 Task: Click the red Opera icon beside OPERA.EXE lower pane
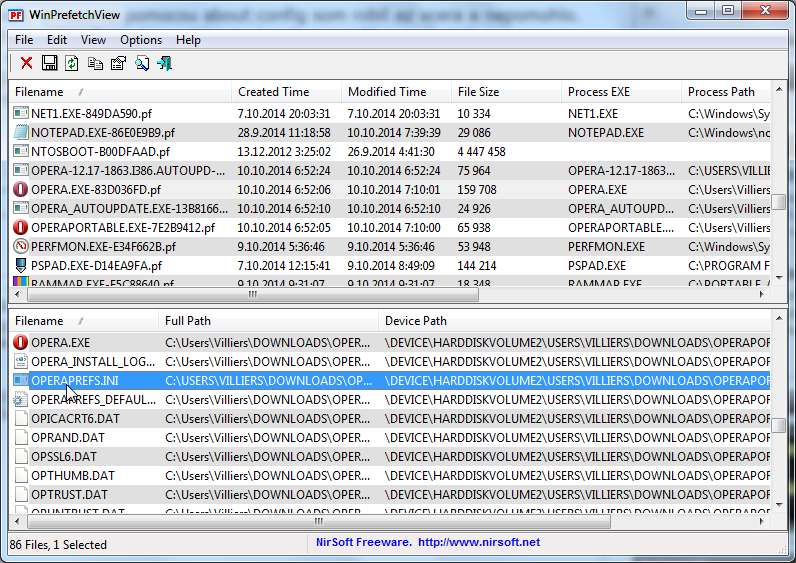(x=20, y=342)
